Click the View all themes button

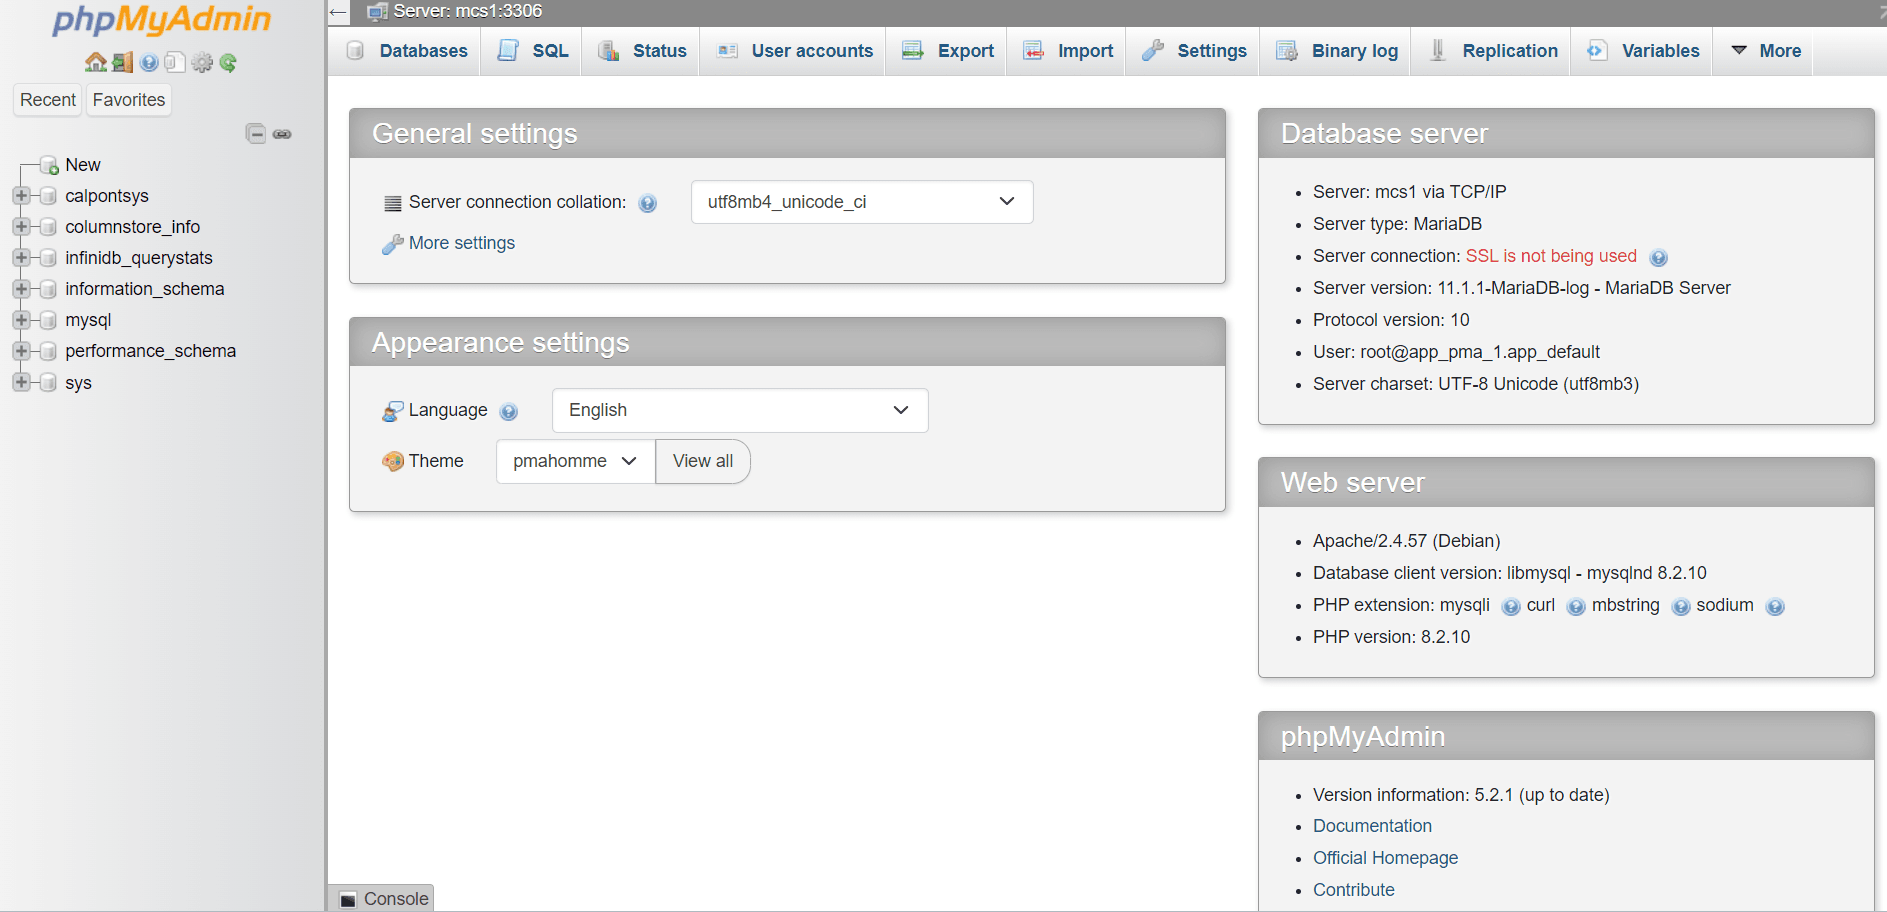702,461
